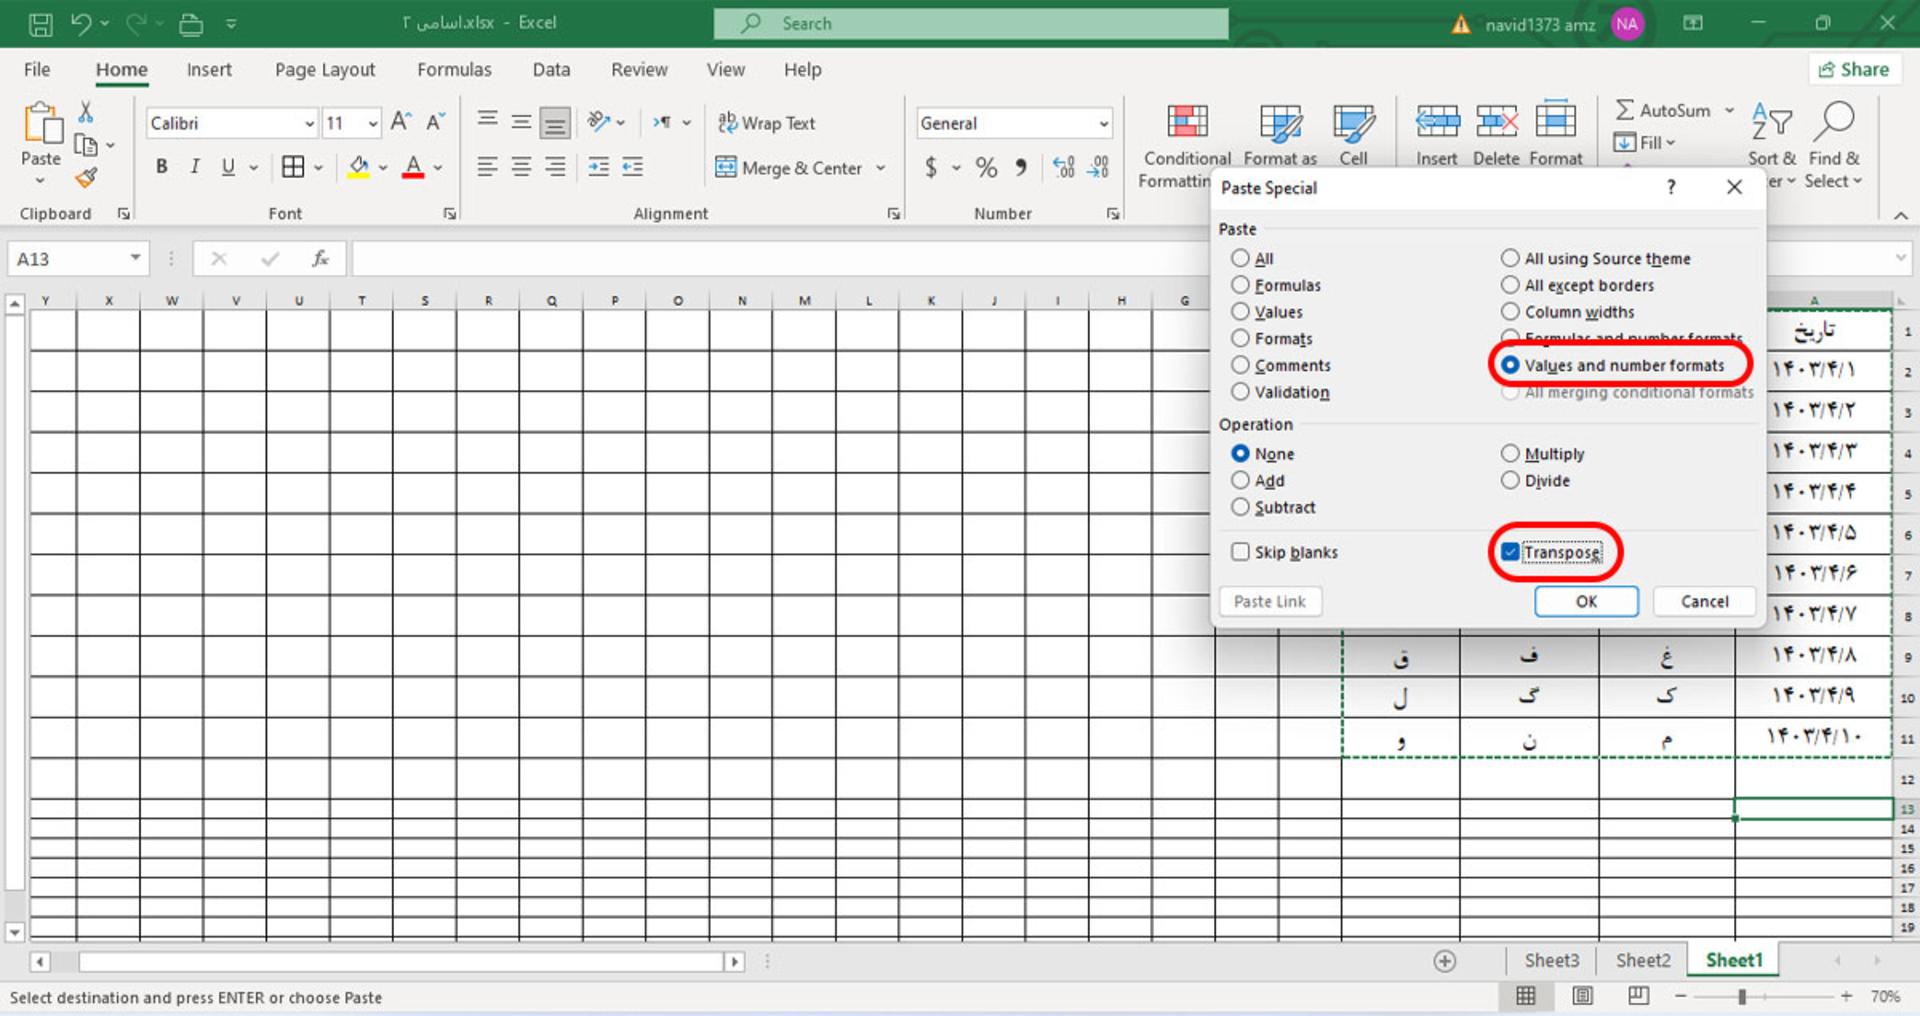
Task: Click the Italic formatting icon
Action: point(195,167)
